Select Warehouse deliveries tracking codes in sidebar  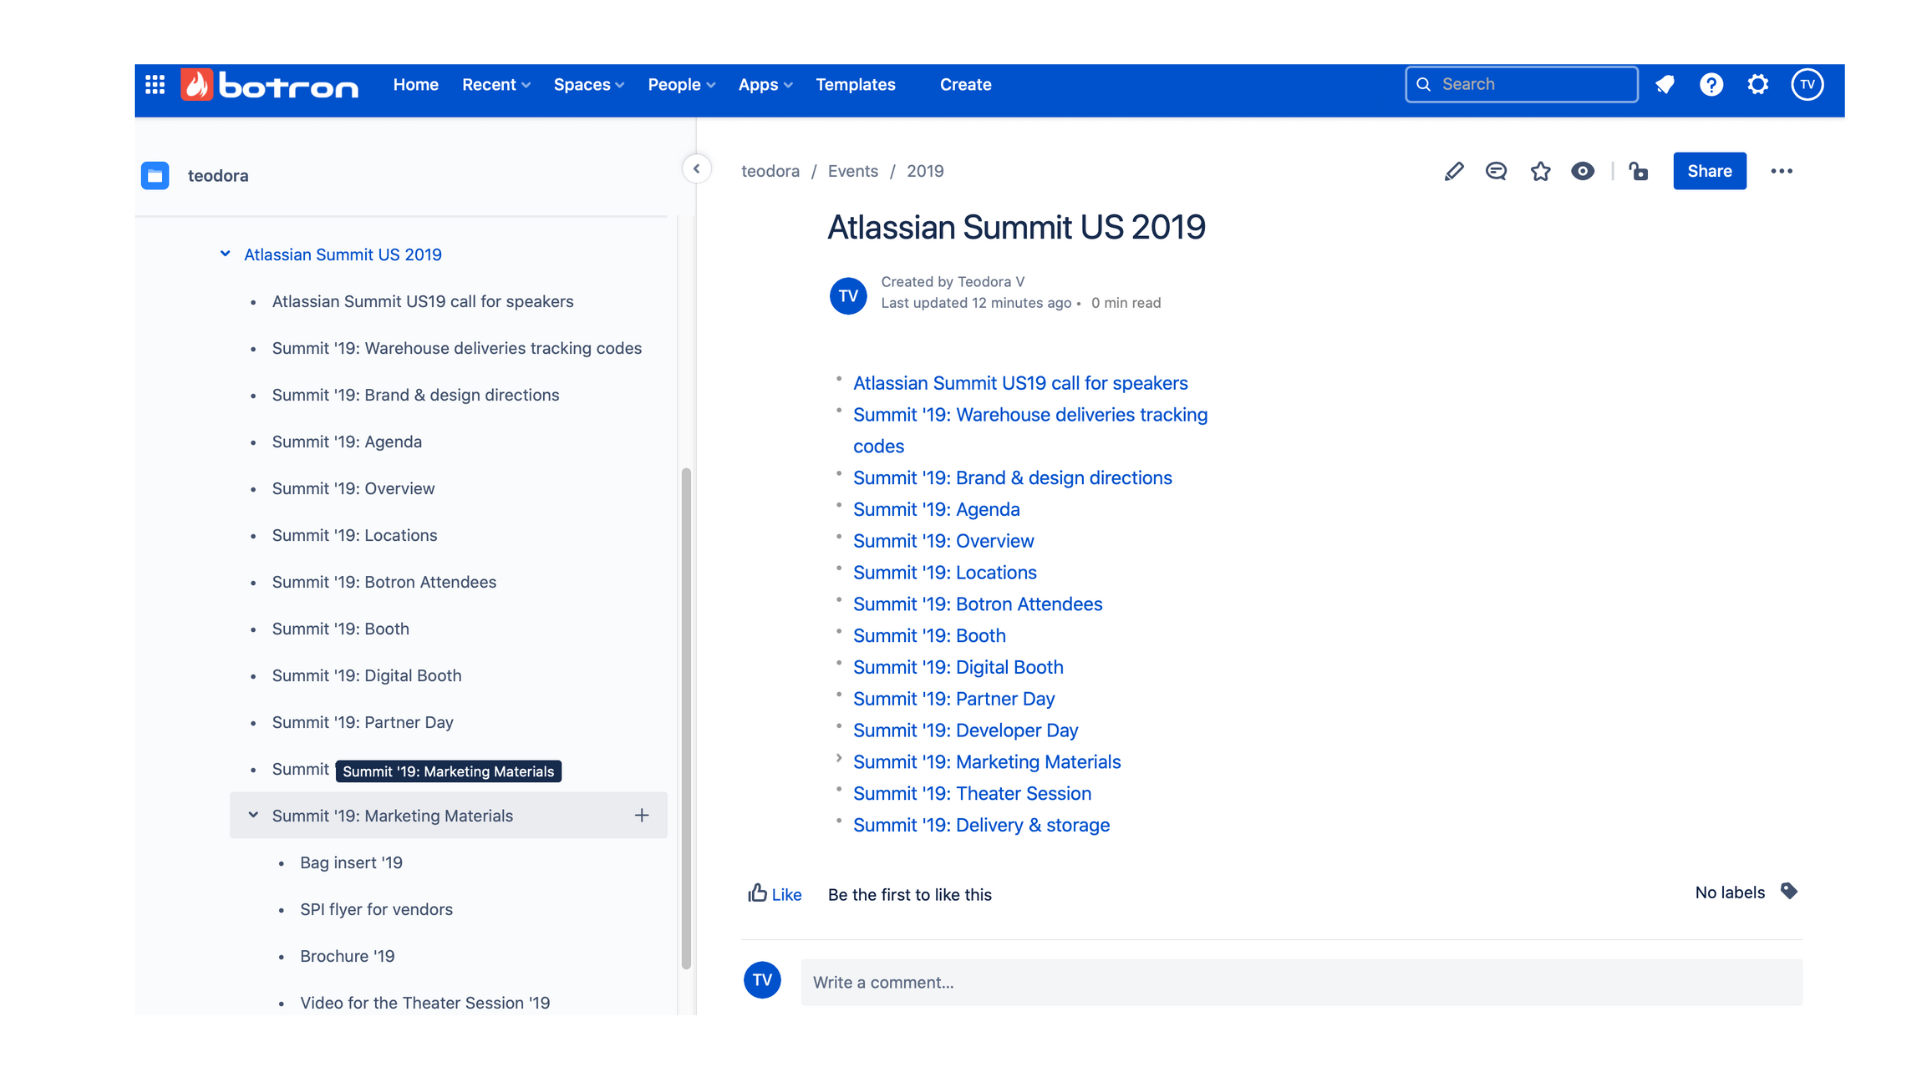coord(457,348)
